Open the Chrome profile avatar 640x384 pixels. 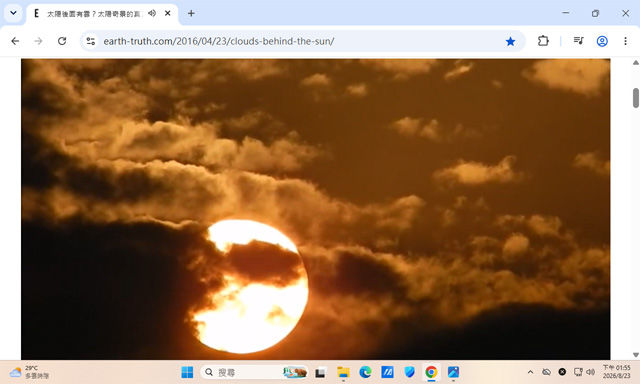[602, 41]
